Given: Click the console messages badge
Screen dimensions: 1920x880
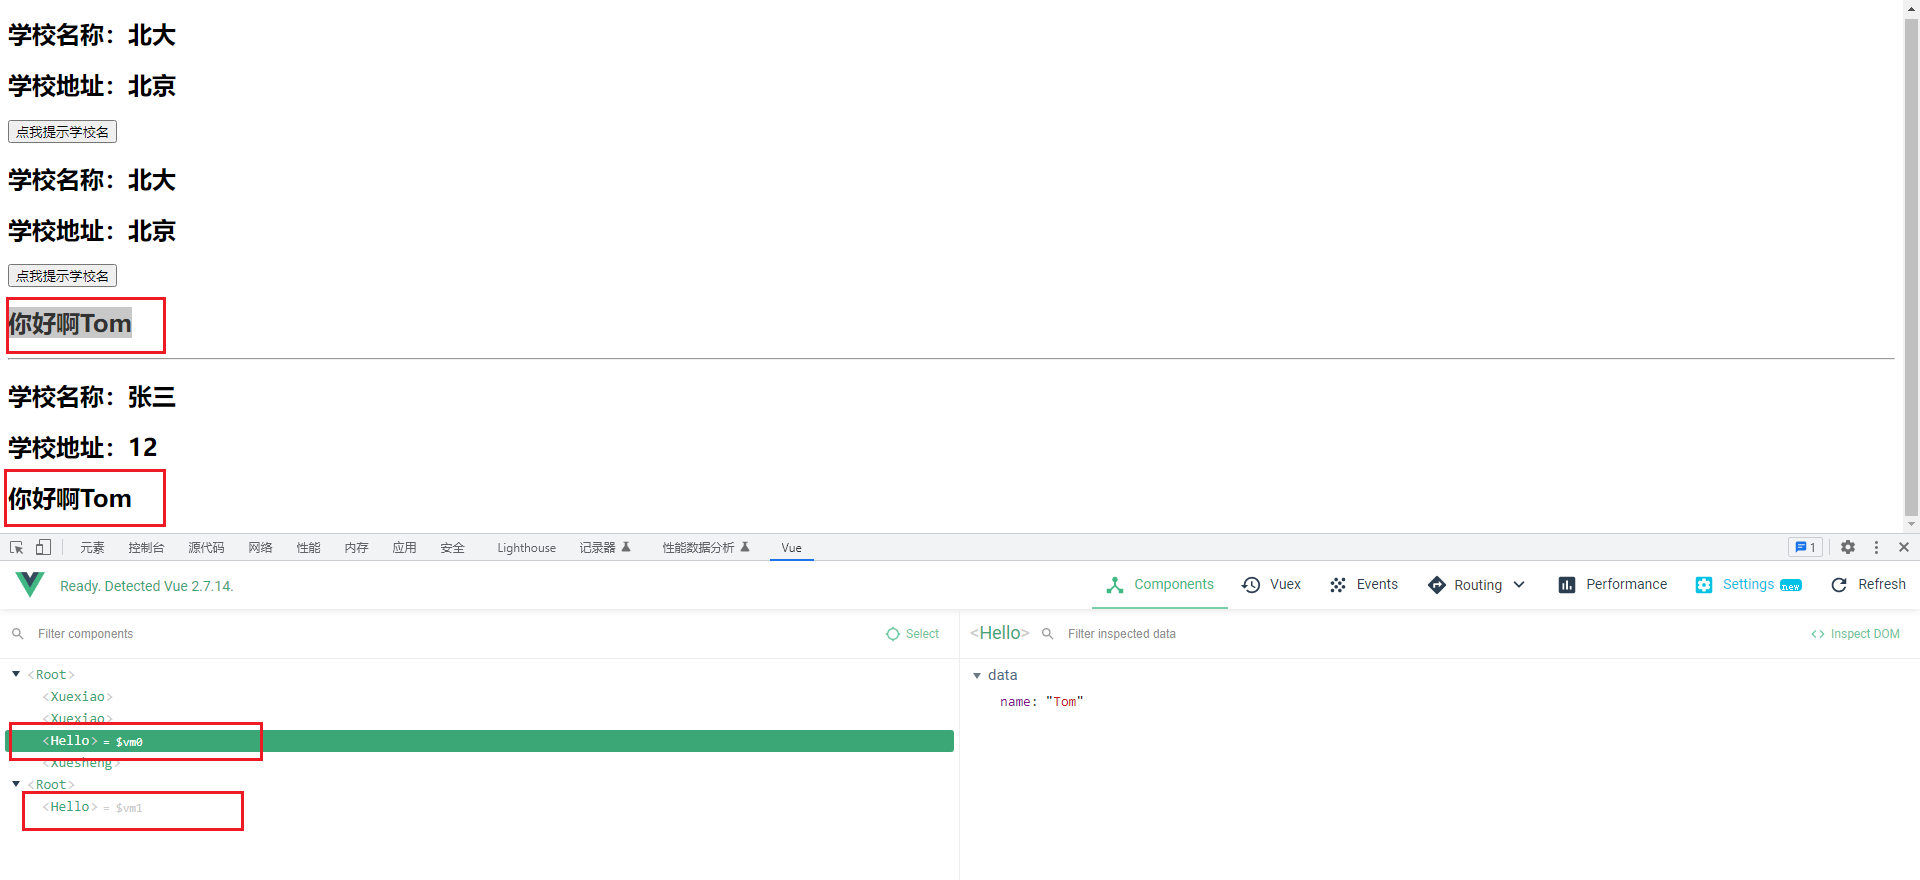Looking at the screenshot, I should click(1806, 547).
